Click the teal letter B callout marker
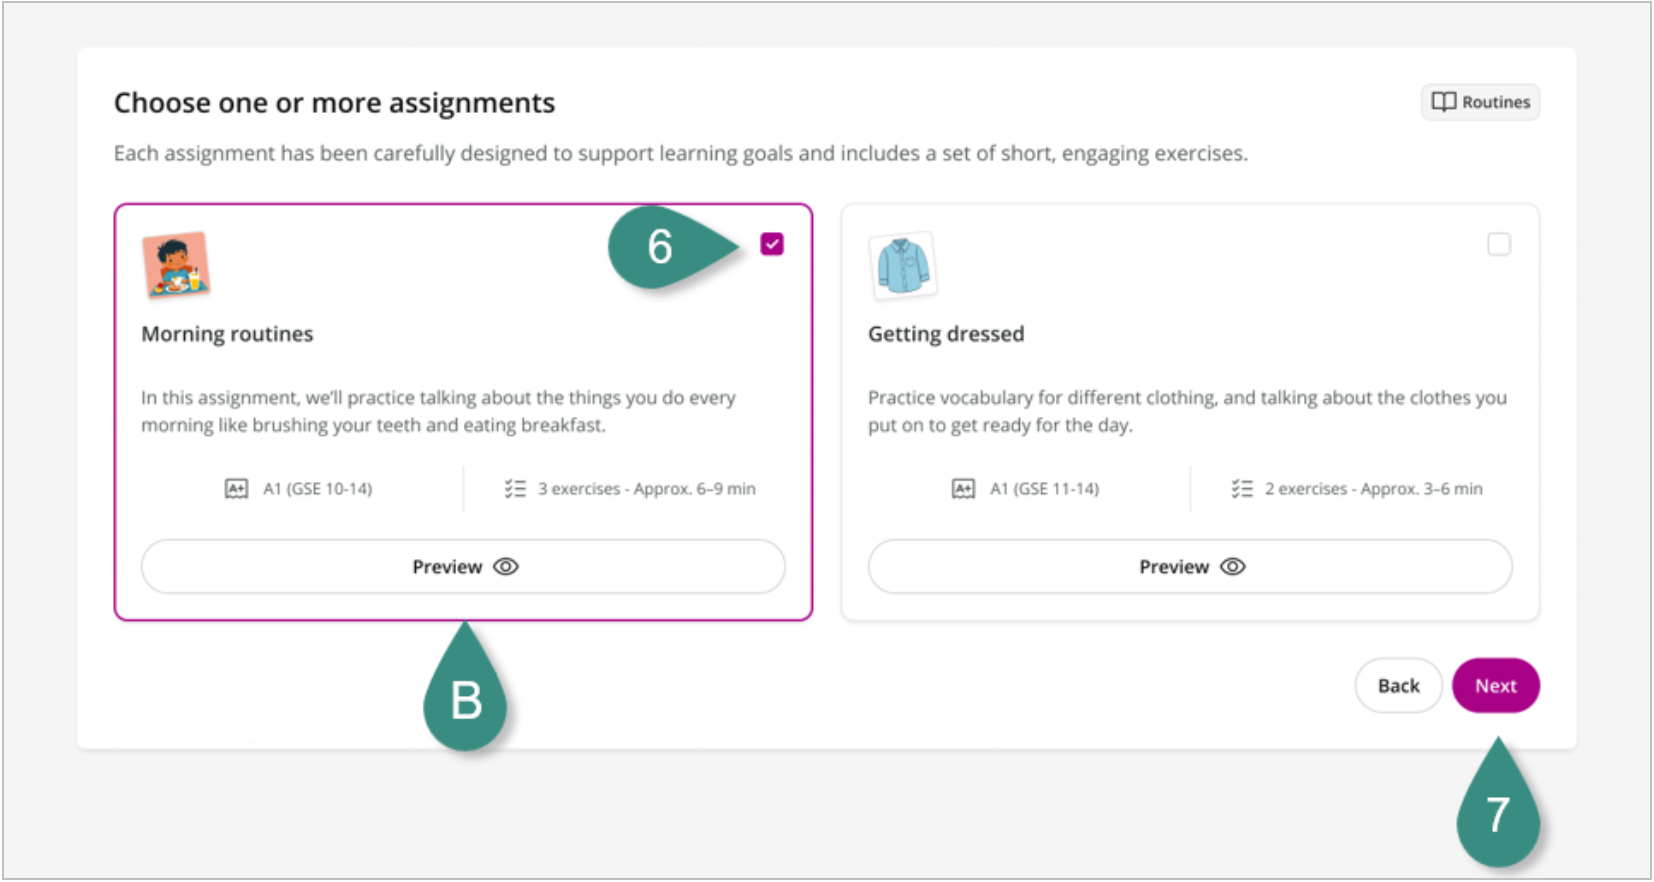The image size is (1654, 882). tap(466, 700)
